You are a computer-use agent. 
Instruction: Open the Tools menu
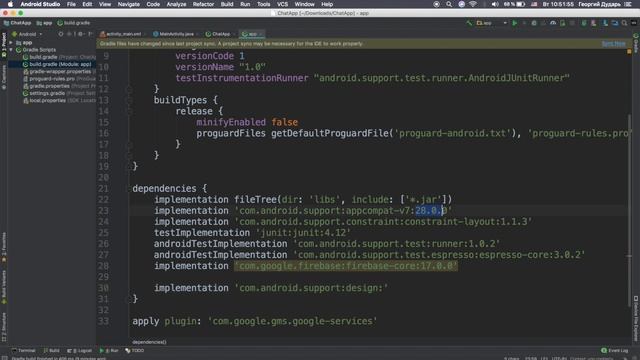pos(263,4)
